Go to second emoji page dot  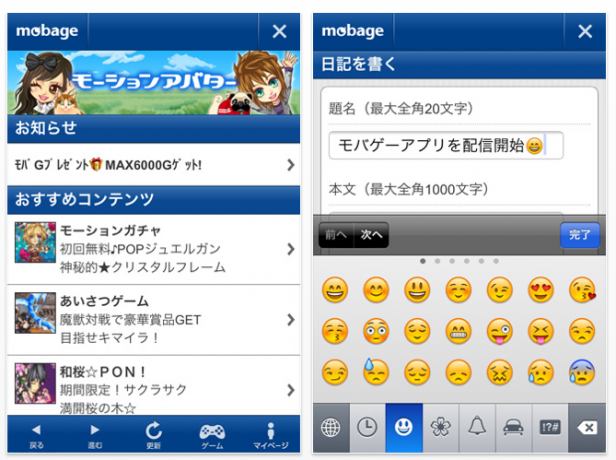coord(437,261)
